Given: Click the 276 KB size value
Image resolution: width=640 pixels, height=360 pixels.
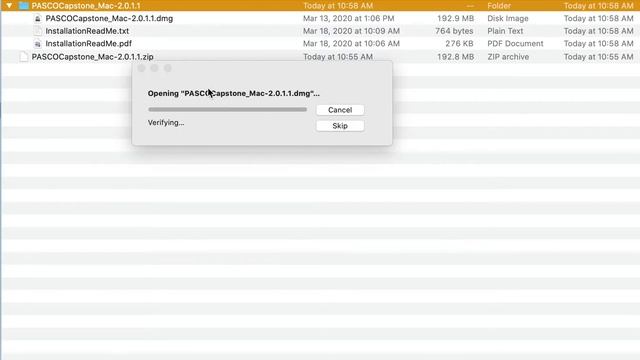Looking at the screenshot, I should click(x=459, y=43).
